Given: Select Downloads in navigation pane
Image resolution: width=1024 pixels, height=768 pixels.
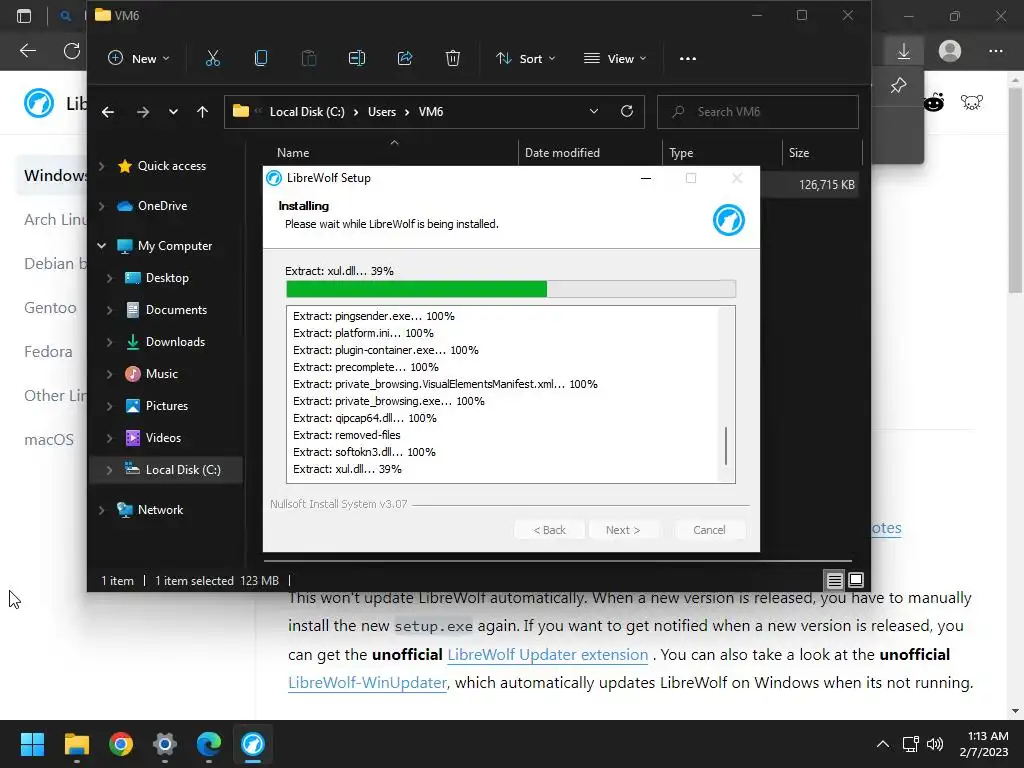Looking at the screenshot, I should [174, 342].
